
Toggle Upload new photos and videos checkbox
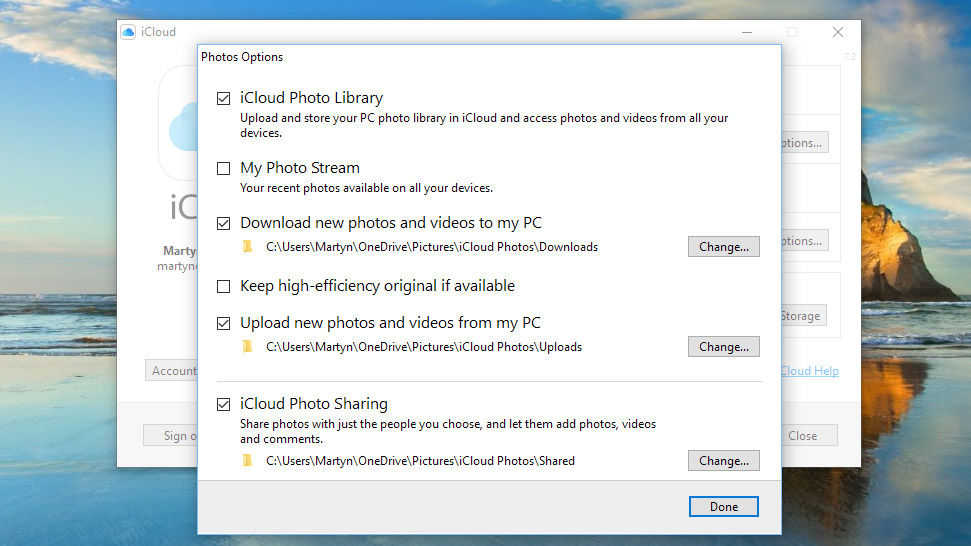pyautogui.click(x=224, y=323)
